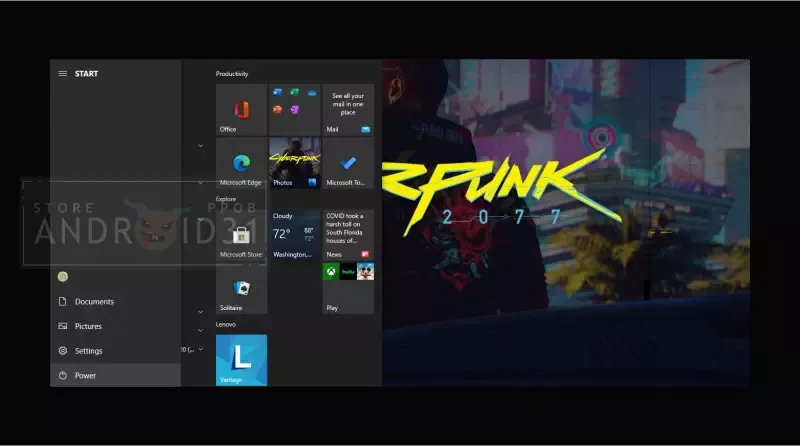Expand the app folder chevron next to "20 (..."
The image size is (800, 446).
(201, 350)
